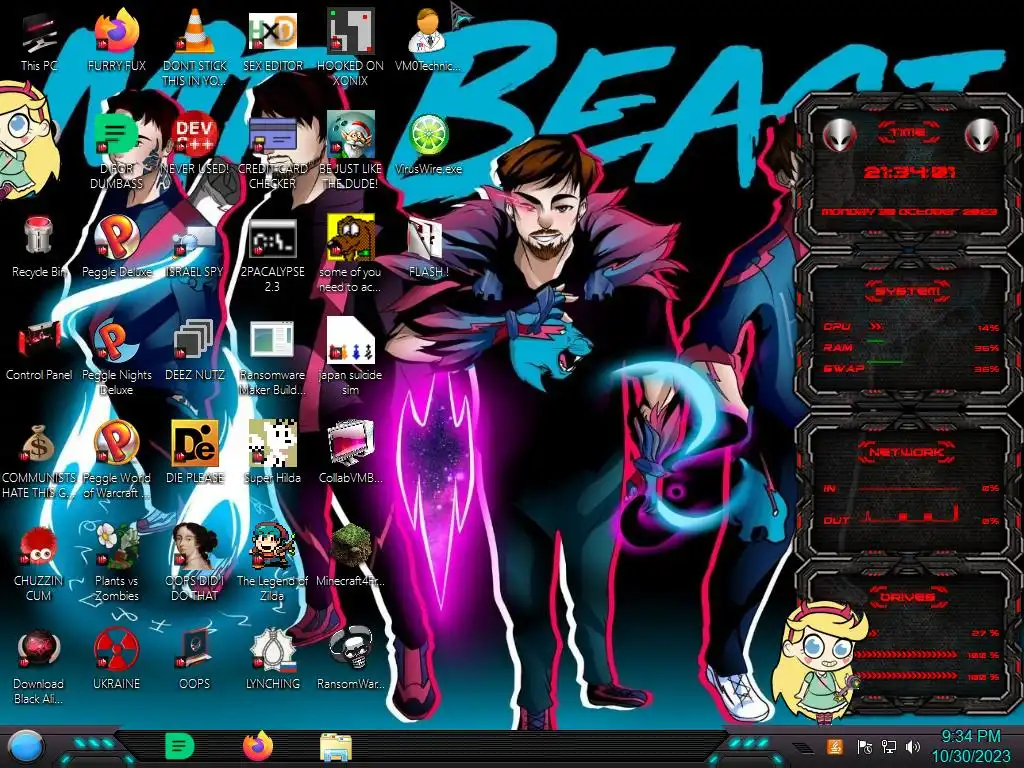Open the BE JUST LIKE THE DUDE! icon
The width and height of the screenshot is (1024, 768).
point(350,150)
